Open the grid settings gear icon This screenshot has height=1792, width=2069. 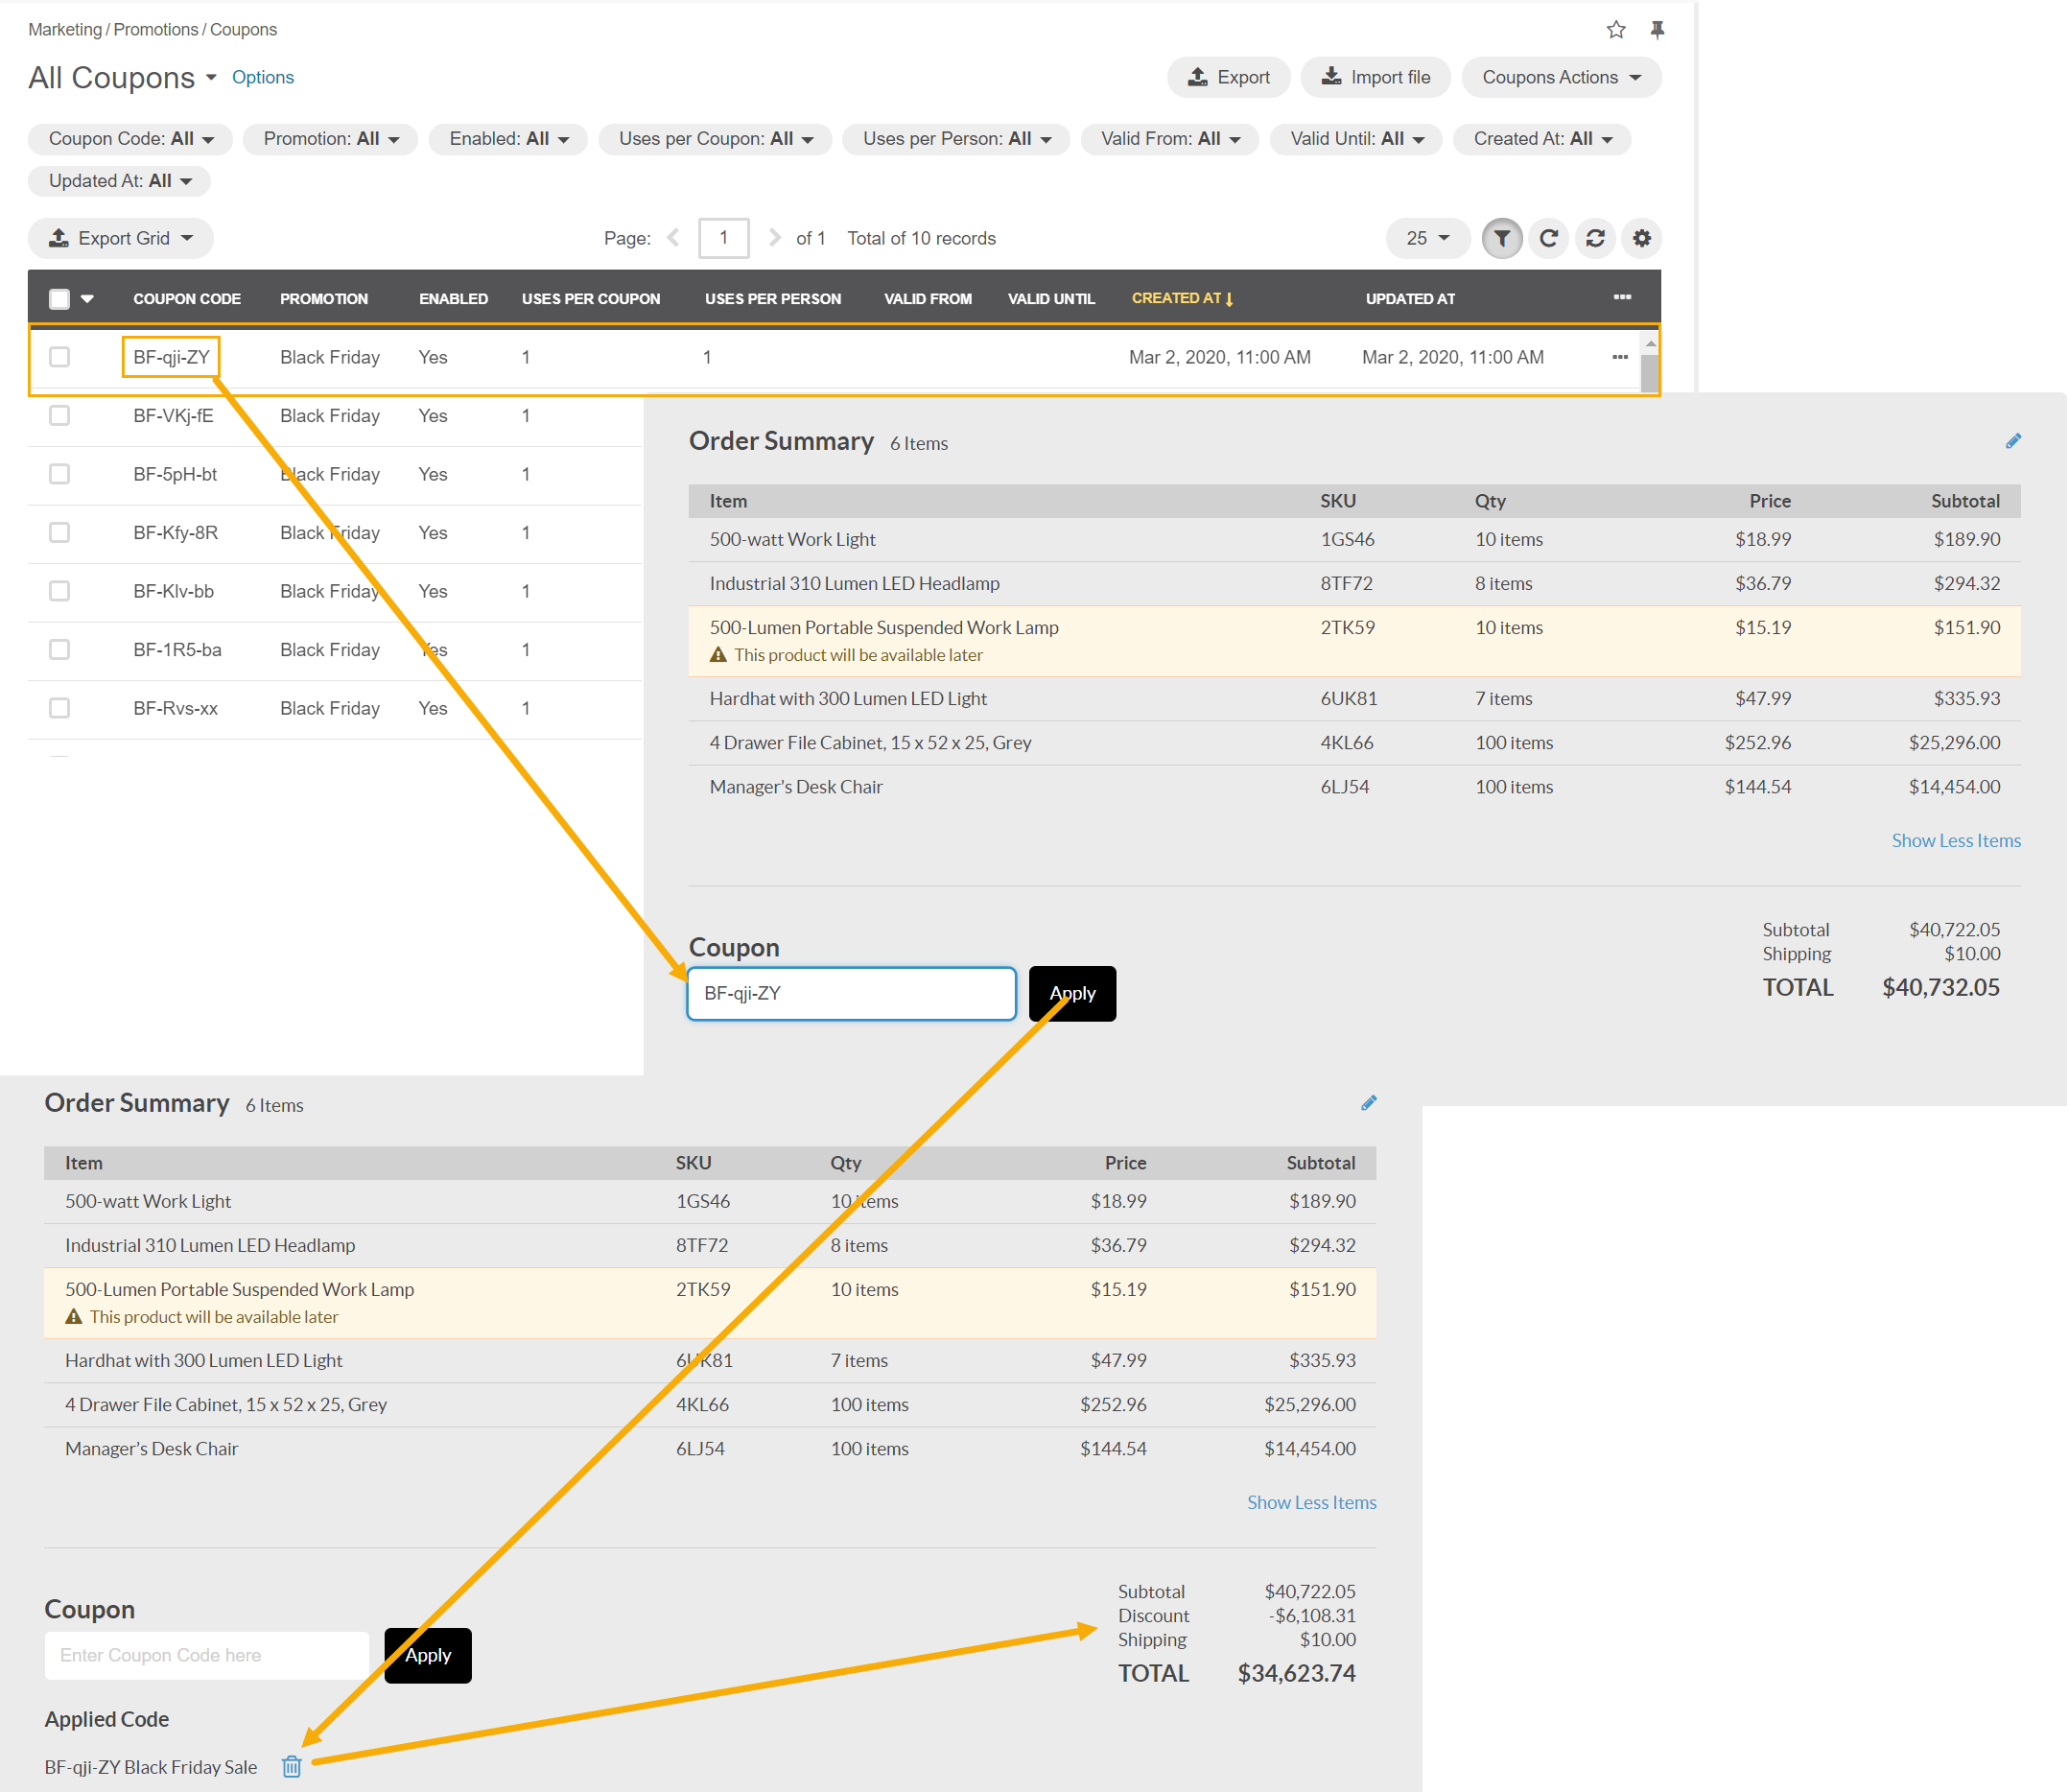tap(1642, 238)
